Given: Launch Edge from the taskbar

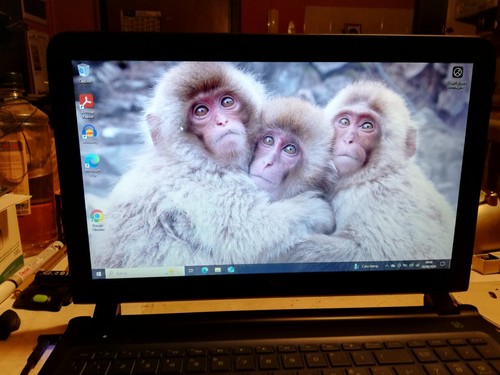Looking at the screenshot, I should tap(205, 270).
